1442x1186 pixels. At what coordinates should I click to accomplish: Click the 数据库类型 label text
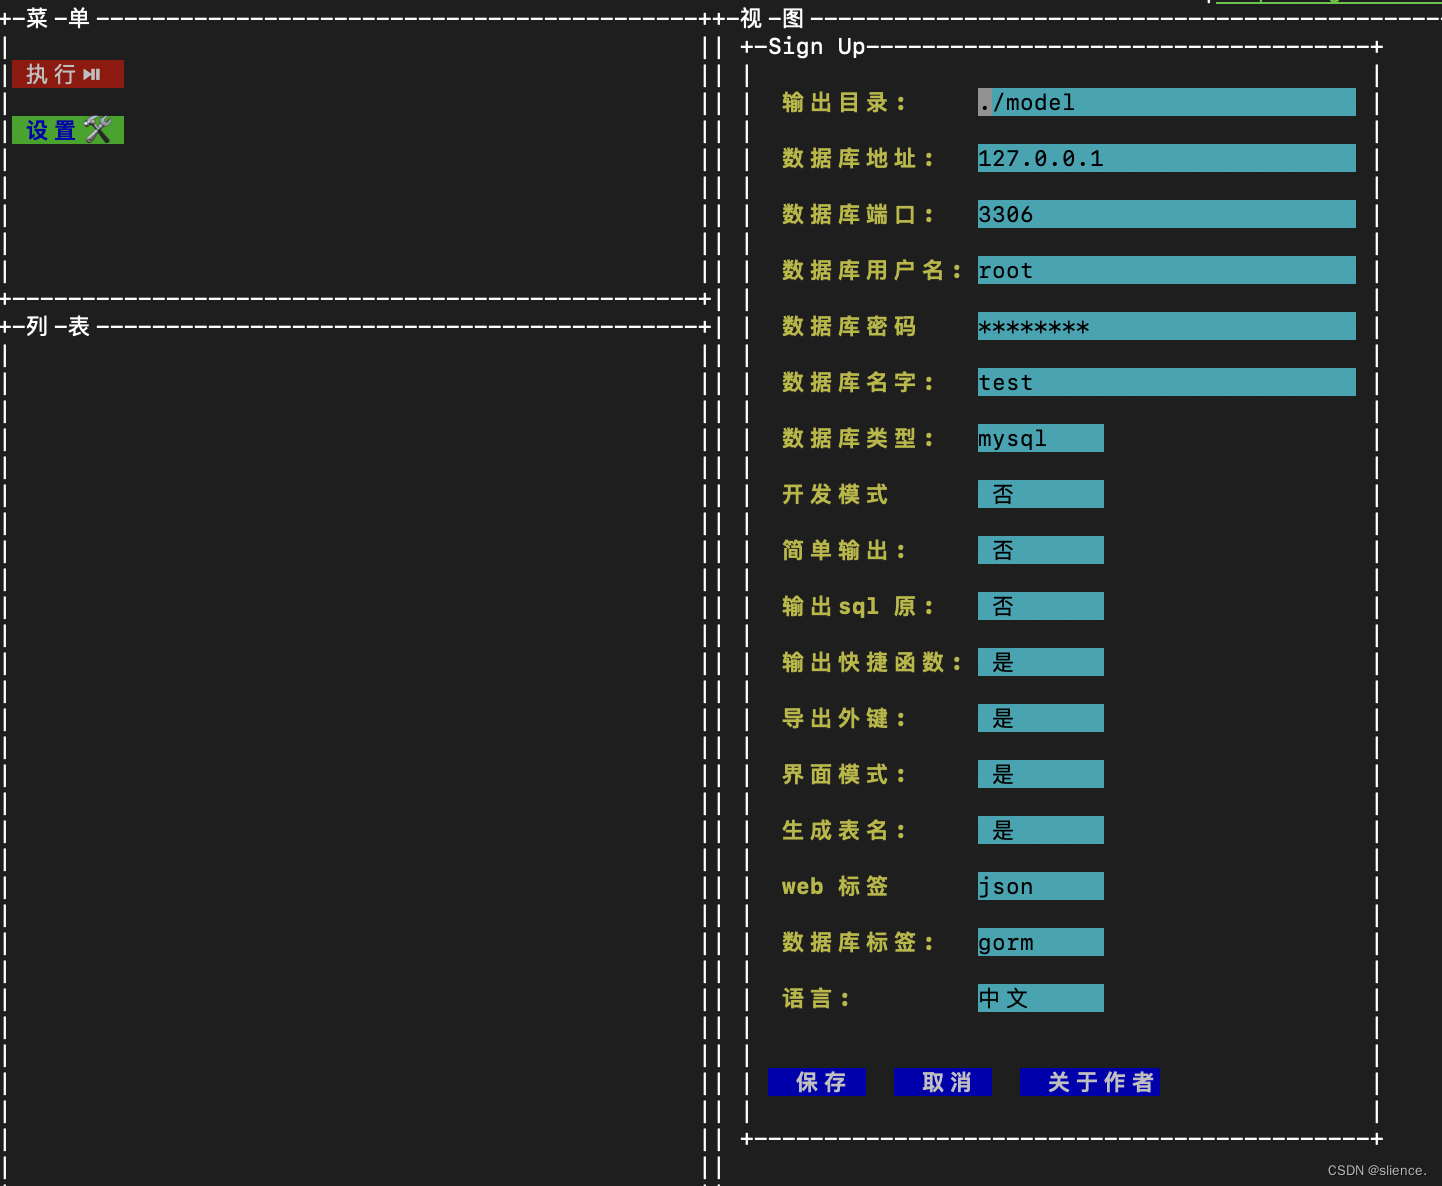click(x=858, y=438)
